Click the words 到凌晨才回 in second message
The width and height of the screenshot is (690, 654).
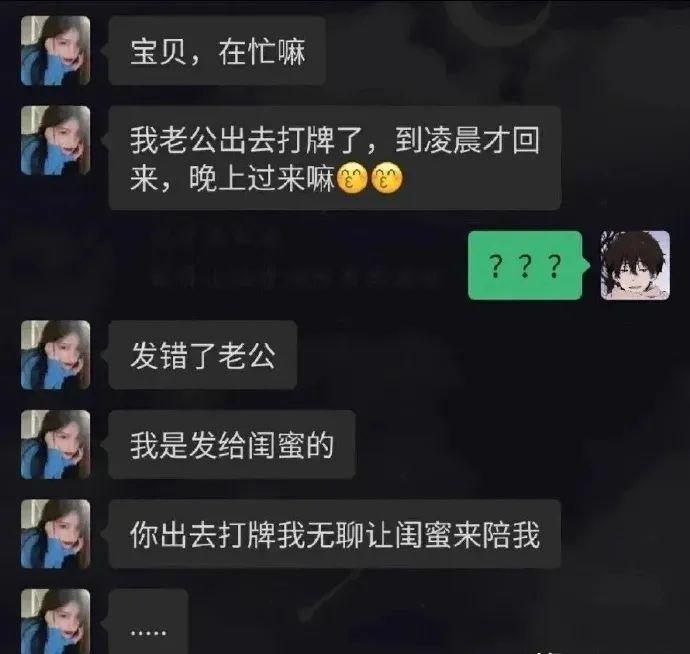[467, 141]
